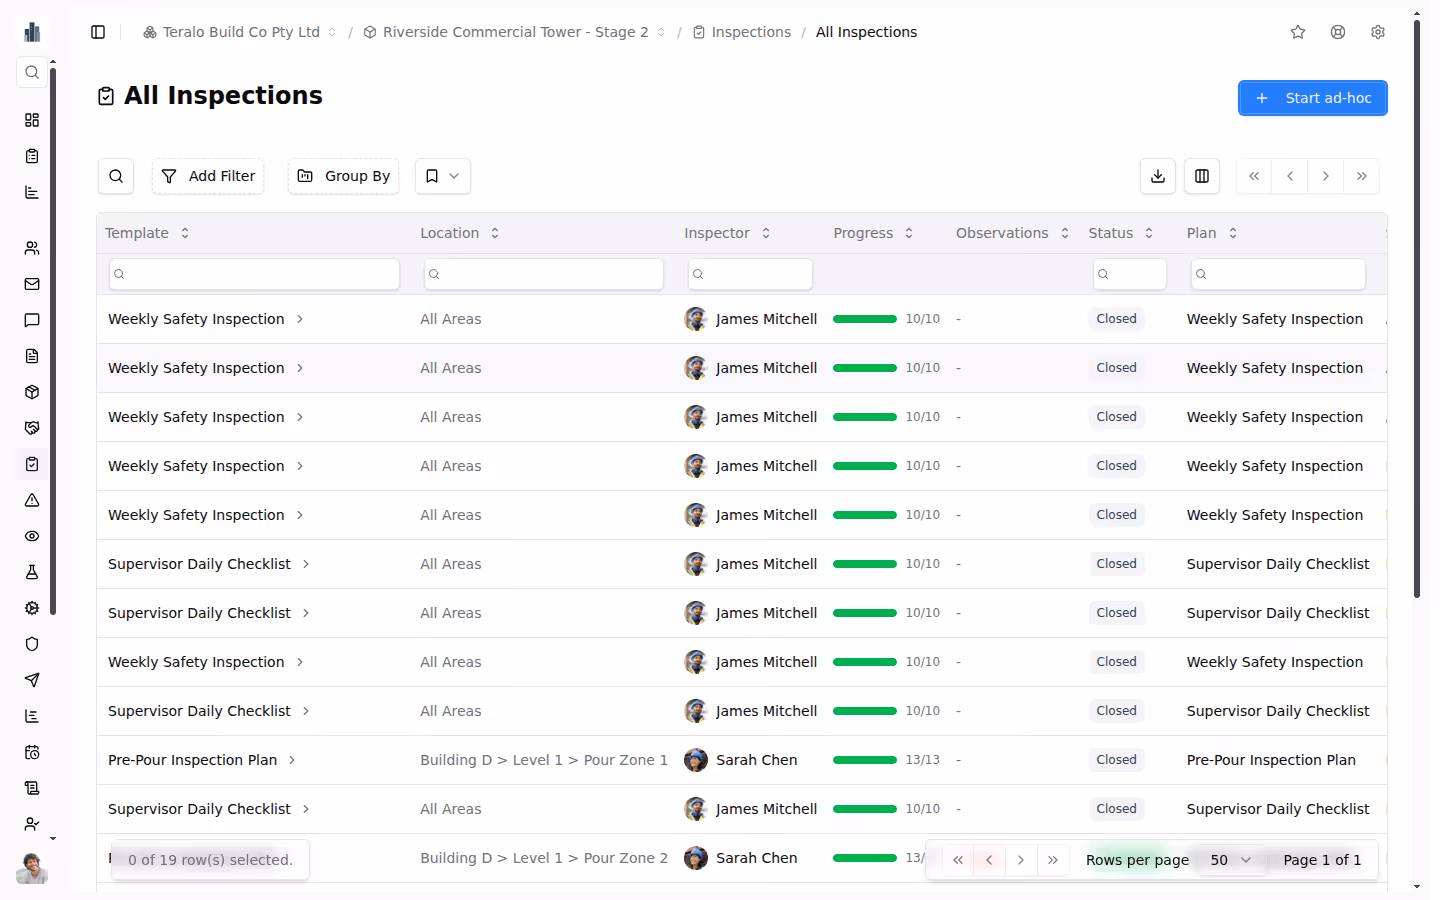Open the clipboard list icon in sidebar

click(32, 156)
